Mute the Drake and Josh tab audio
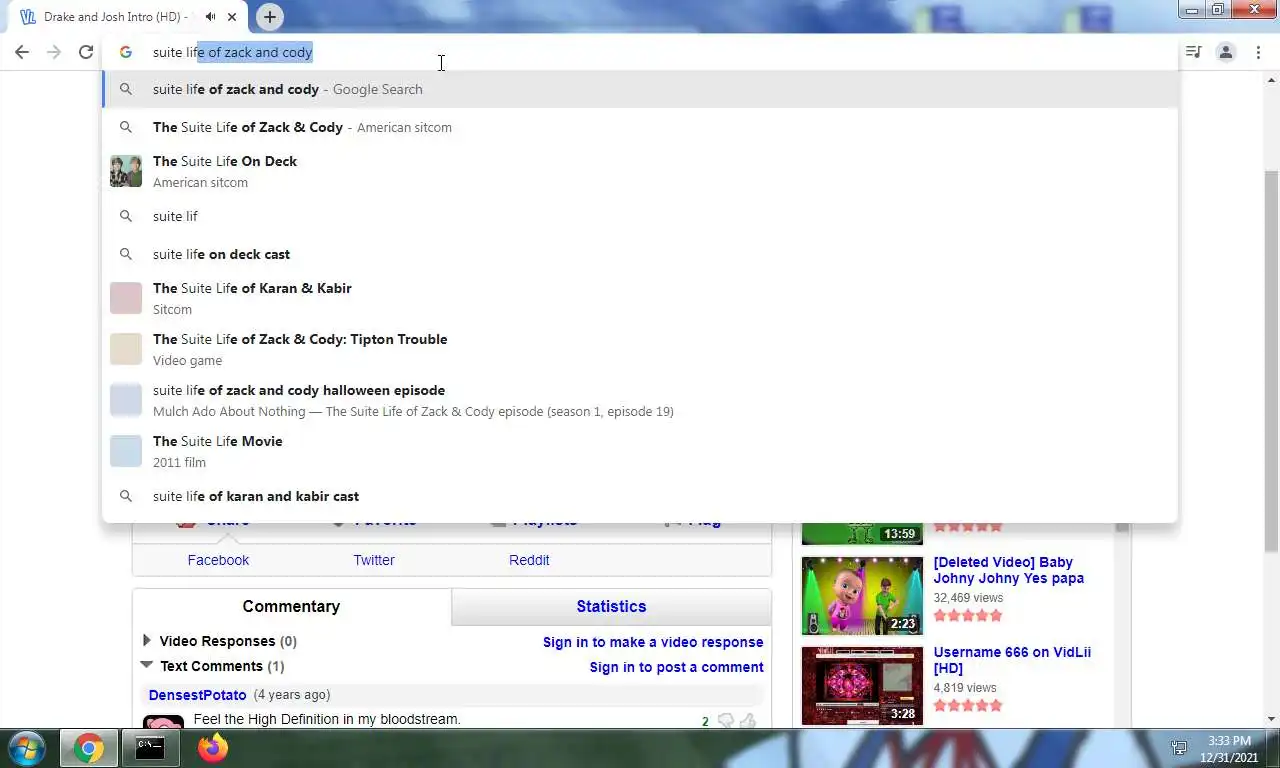 [210, 17]
